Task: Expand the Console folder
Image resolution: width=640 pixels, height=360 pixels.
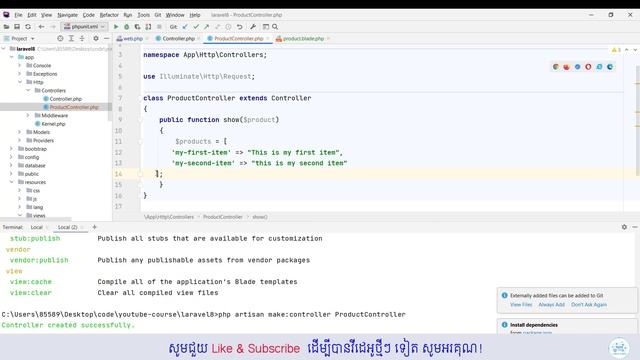Action: point(20,65)
